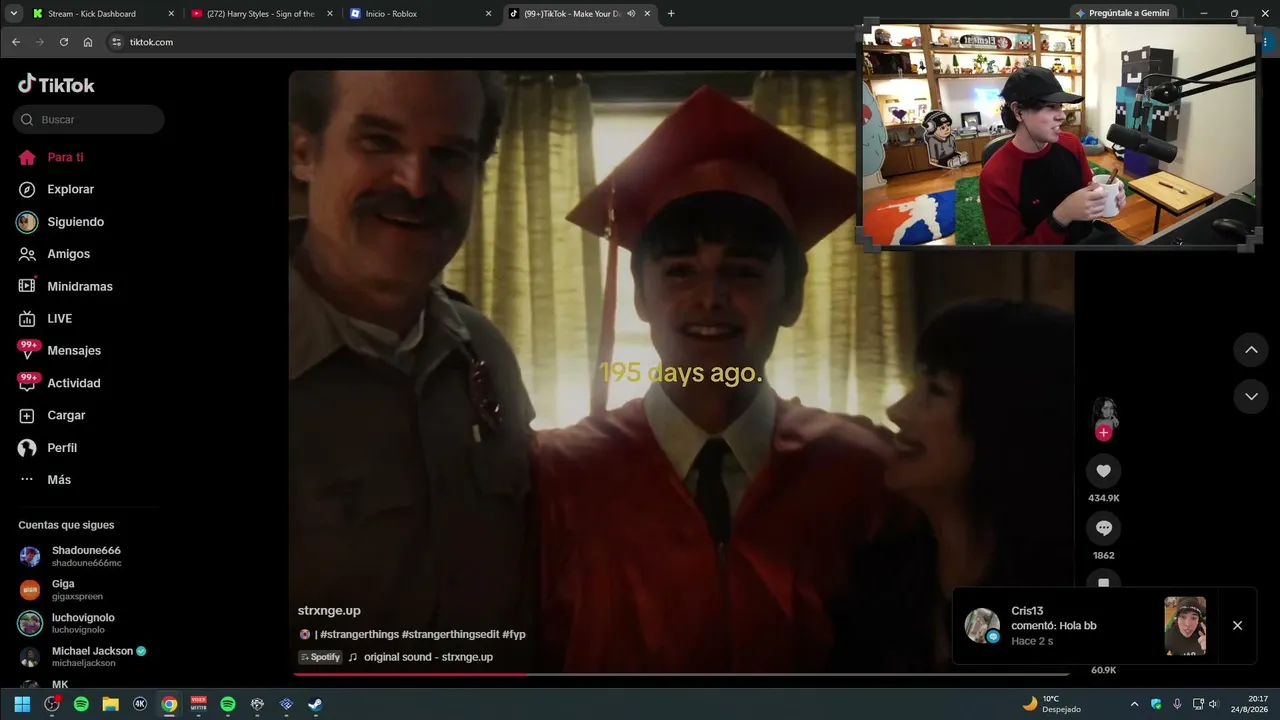Switch to the Harry Styles YouTube tab
1280x720 pixels.
(261, 14)
